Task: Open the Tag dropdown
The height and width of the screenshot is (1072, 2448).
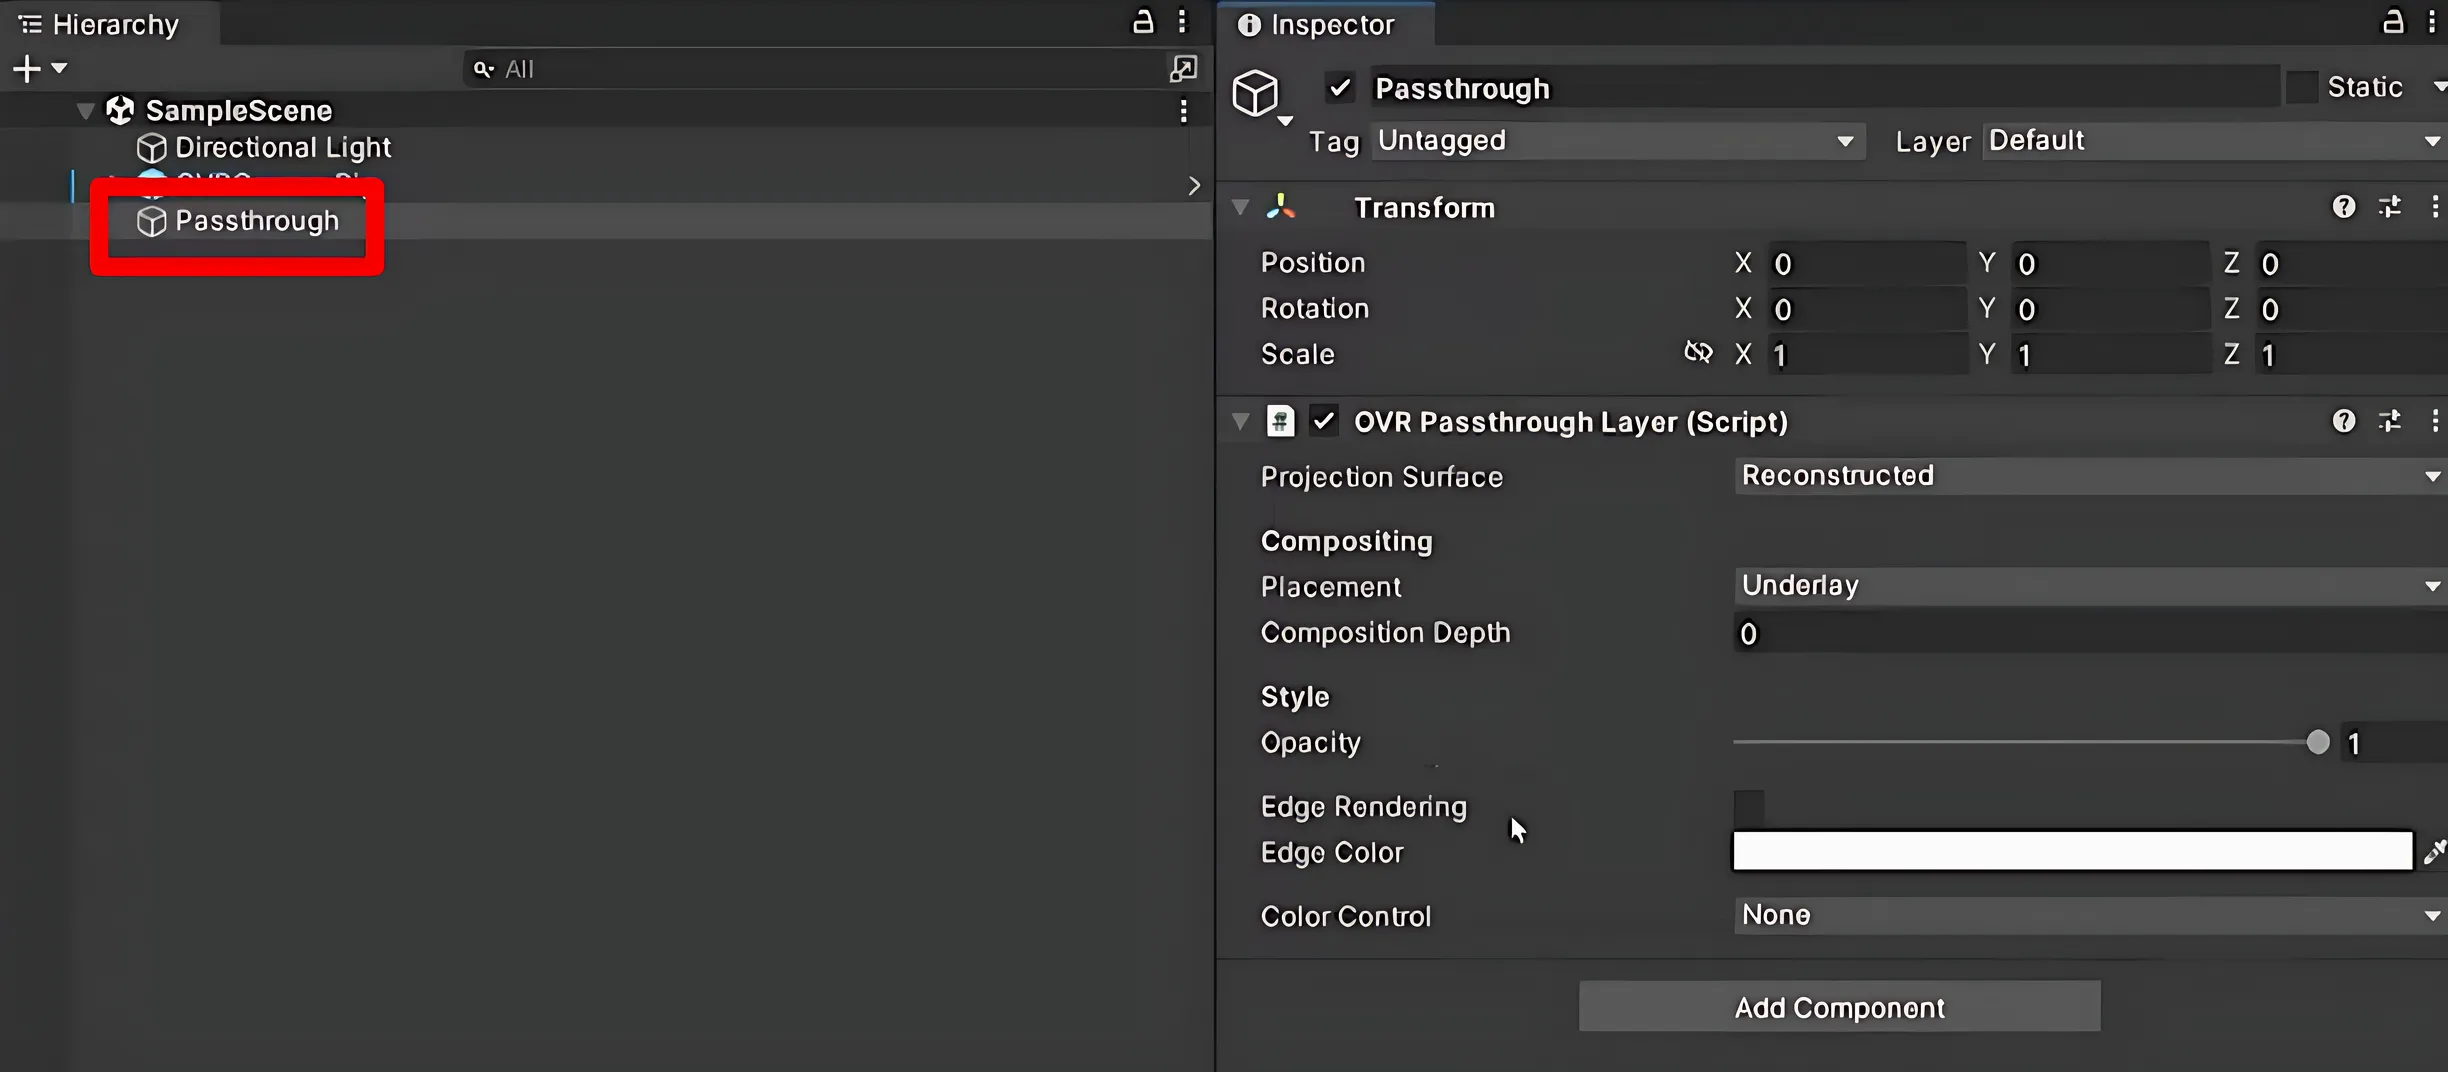Action: point(1615,141)
